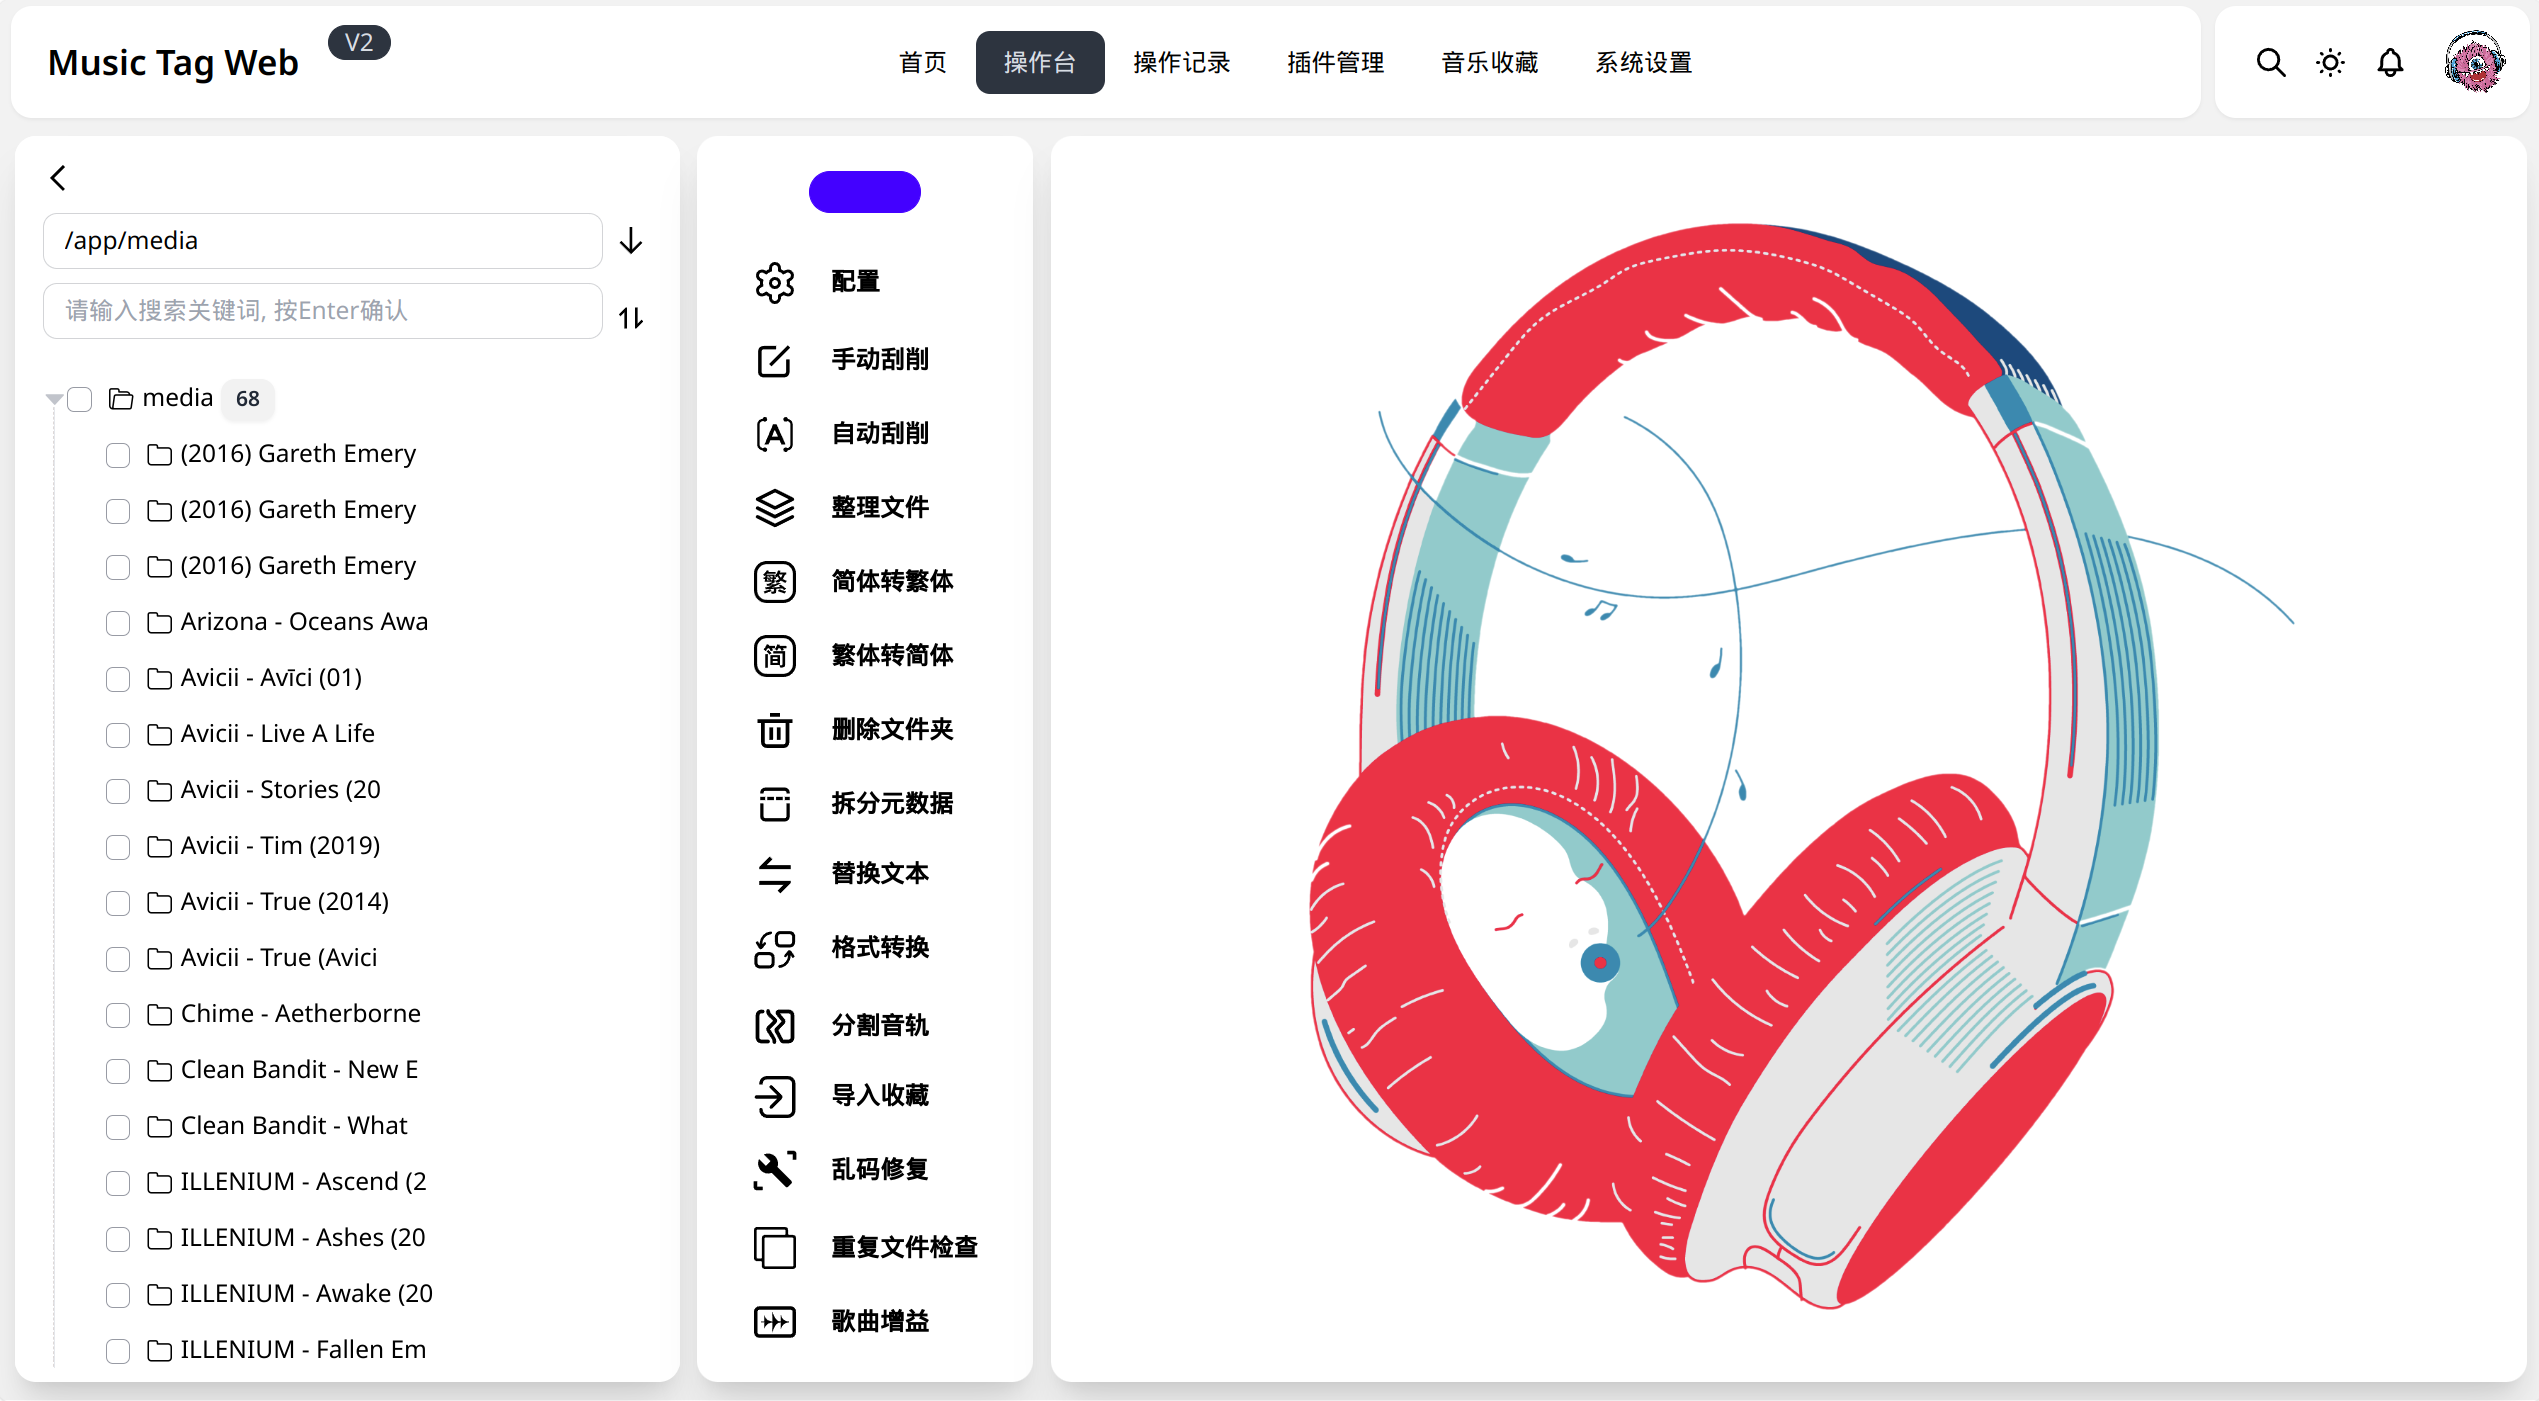Click the 歌曲增益 gain icon

click(x=774, y=1322)
